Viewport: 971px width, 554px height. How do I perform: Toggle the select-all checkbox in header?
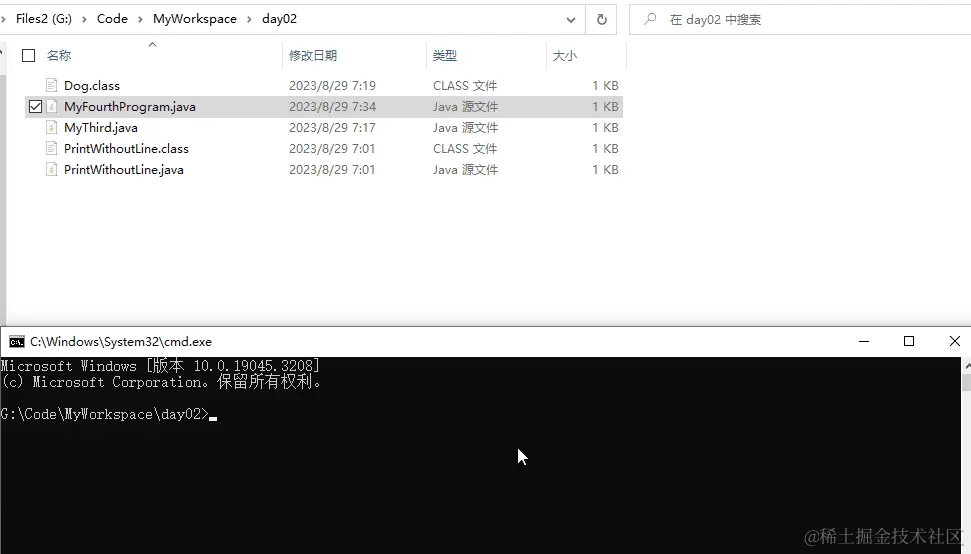pos(28,56)
